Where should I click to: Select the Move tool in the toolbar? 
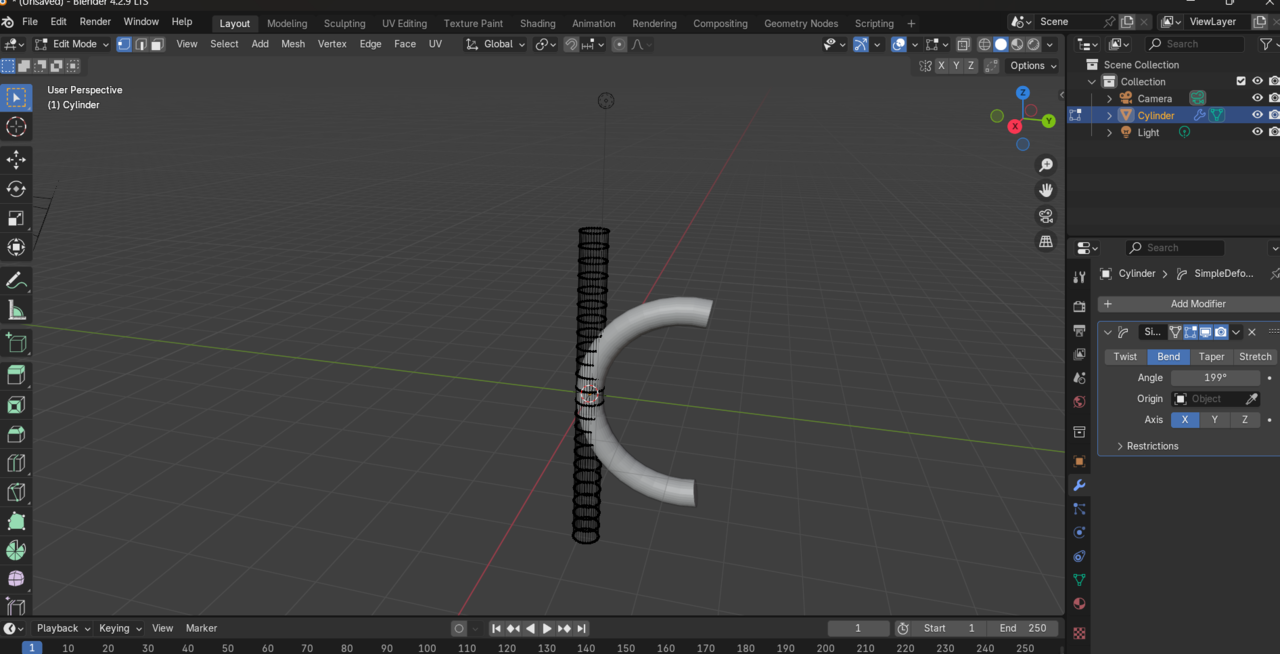coord(16,160)
